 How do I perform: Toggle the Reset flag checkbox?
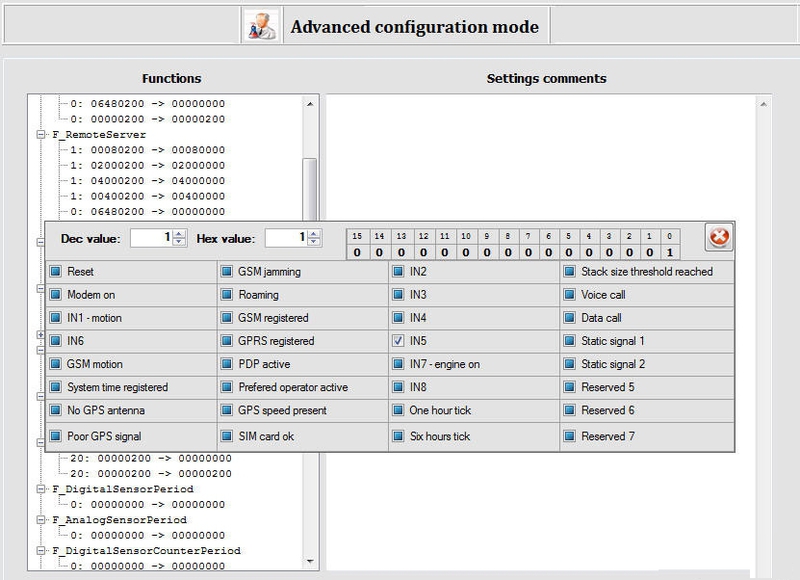[56, 272]
